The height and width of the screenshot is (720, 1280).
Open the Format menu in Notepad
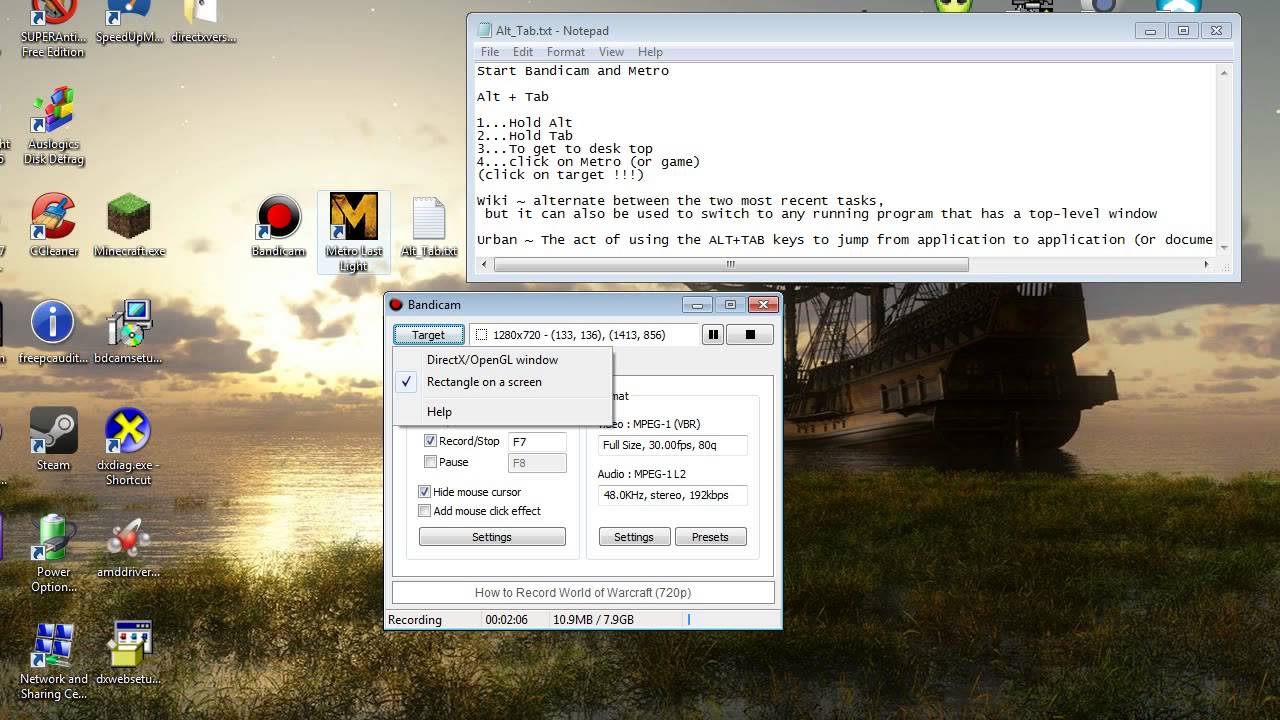(x=565, y=52)
